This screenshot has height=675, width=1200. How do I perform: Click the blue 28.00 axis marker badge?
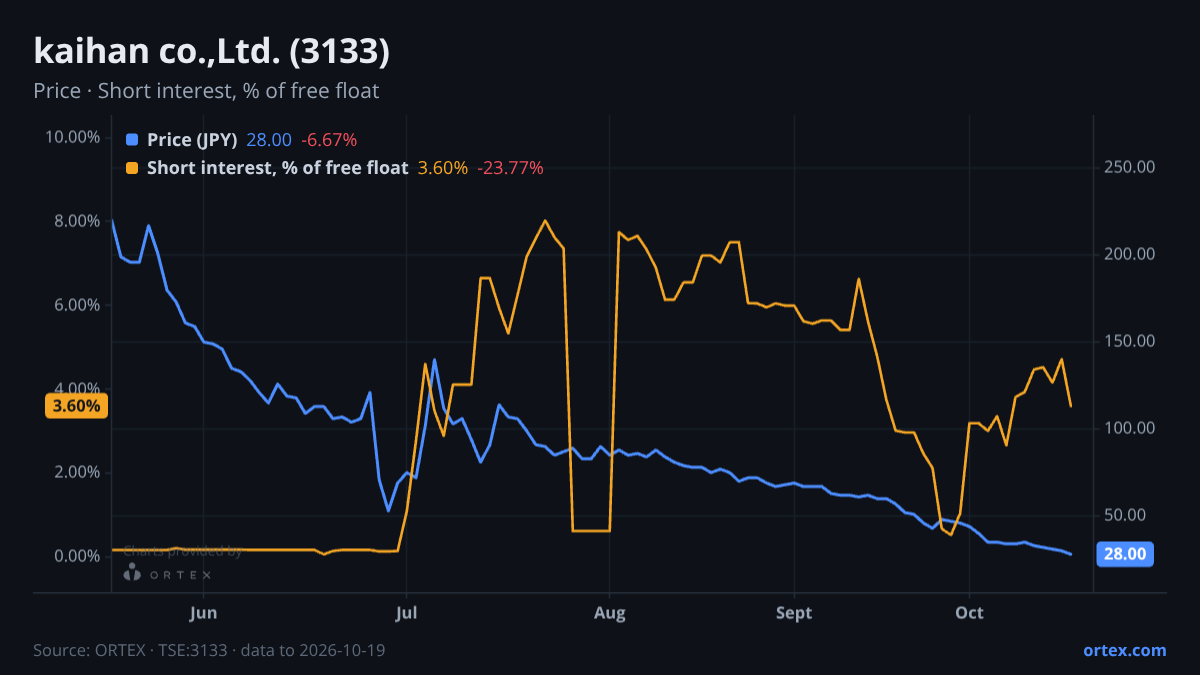[1125, 553]
